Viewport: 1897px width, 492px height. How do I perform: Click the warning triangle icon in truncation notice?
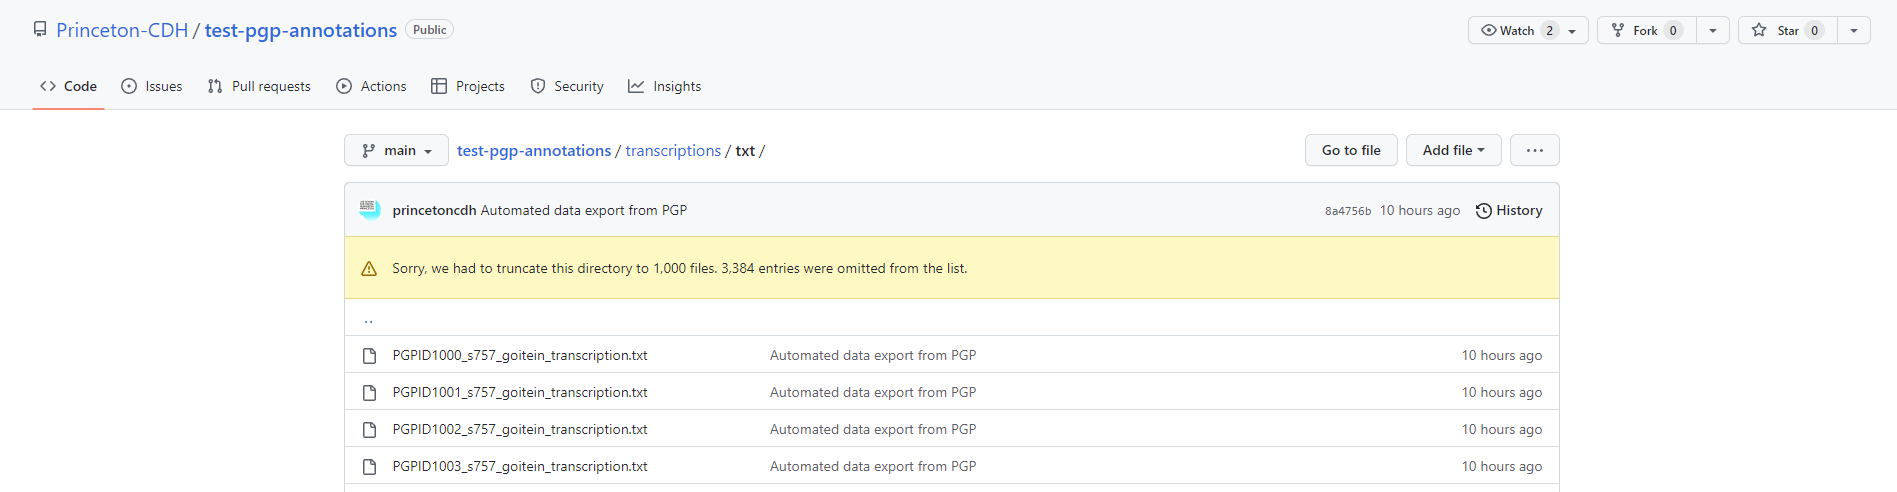coord(369,268)
